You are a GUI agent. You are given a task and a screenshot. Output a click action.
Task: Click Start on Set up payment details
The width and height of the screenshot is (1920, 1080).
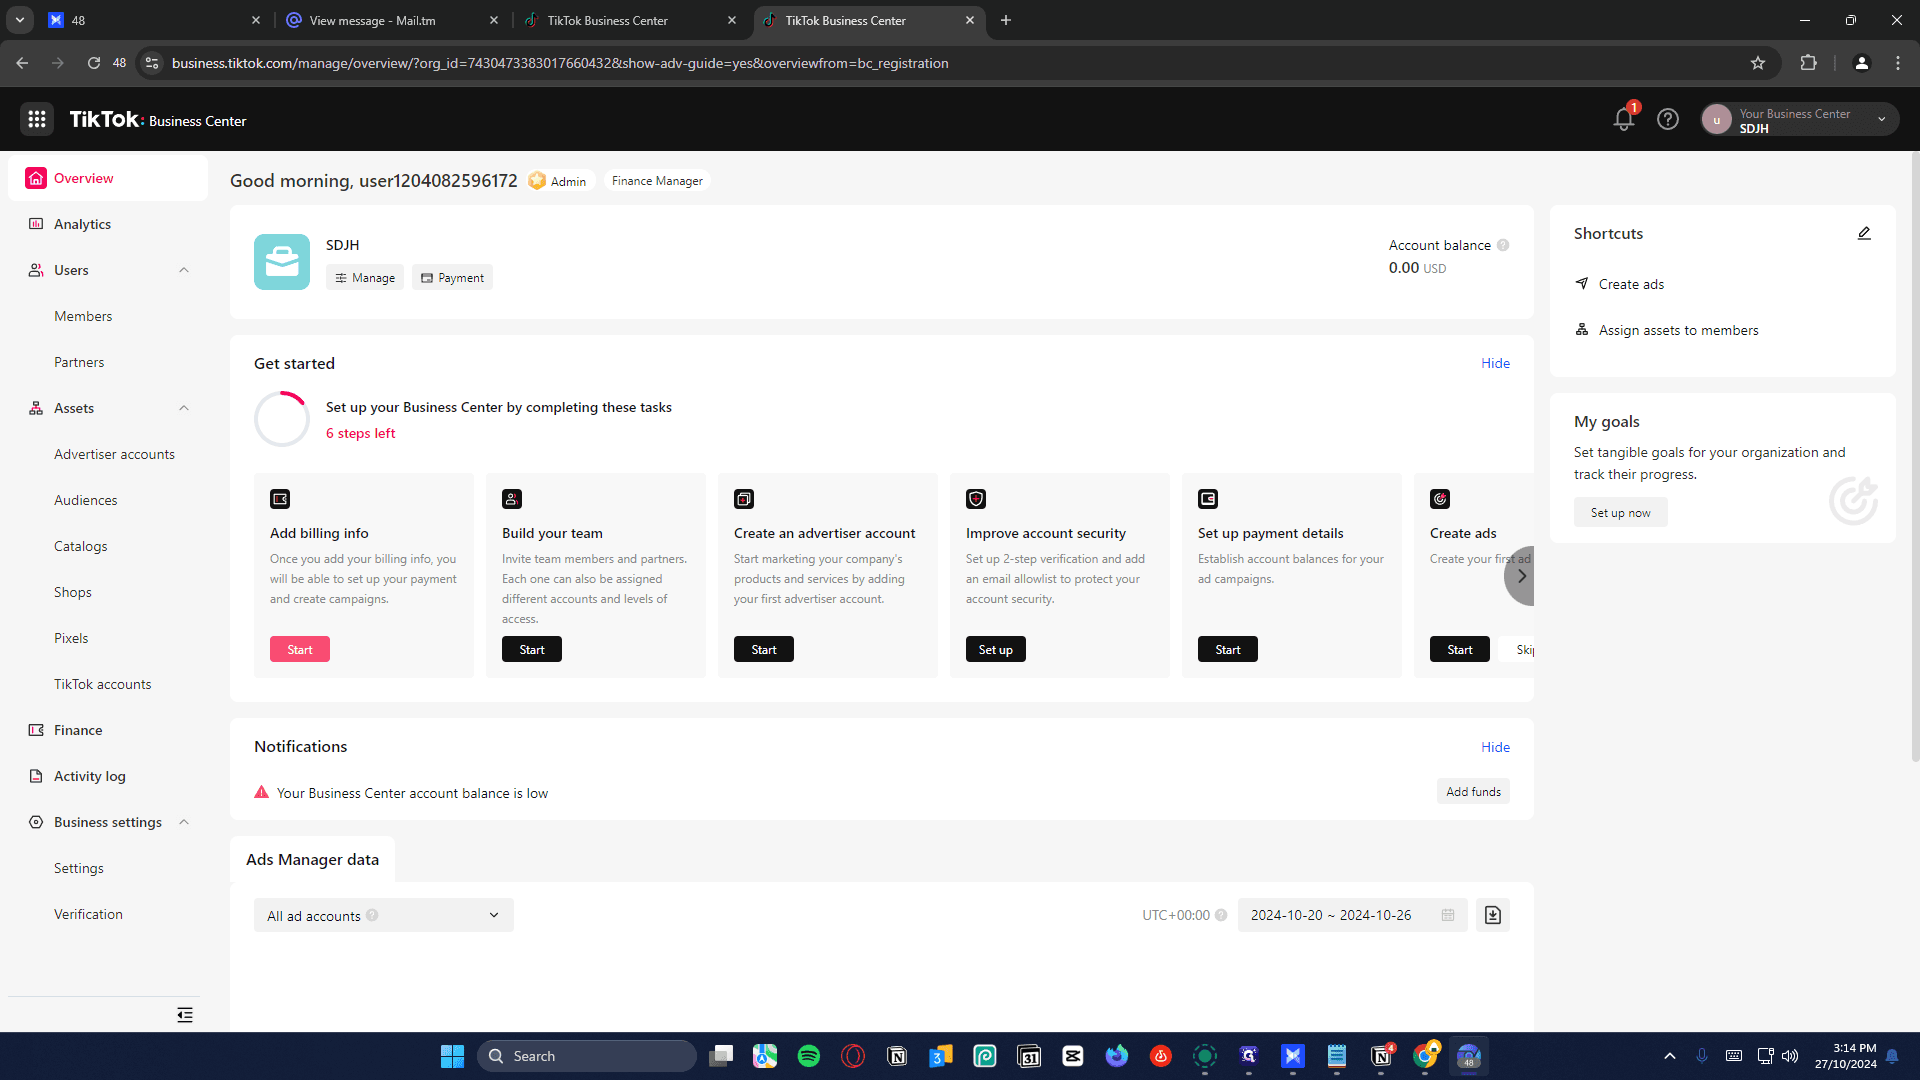(x=1228, y=649)
